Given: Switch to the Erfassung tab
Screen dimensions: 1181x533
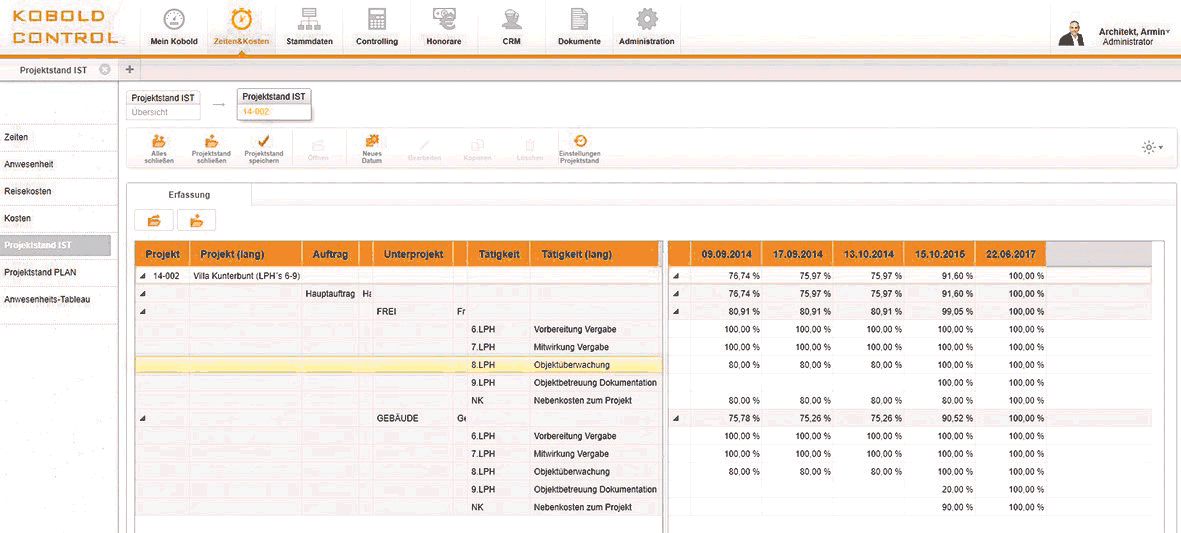Looking at the screenshot, I should tap(189, 195).
